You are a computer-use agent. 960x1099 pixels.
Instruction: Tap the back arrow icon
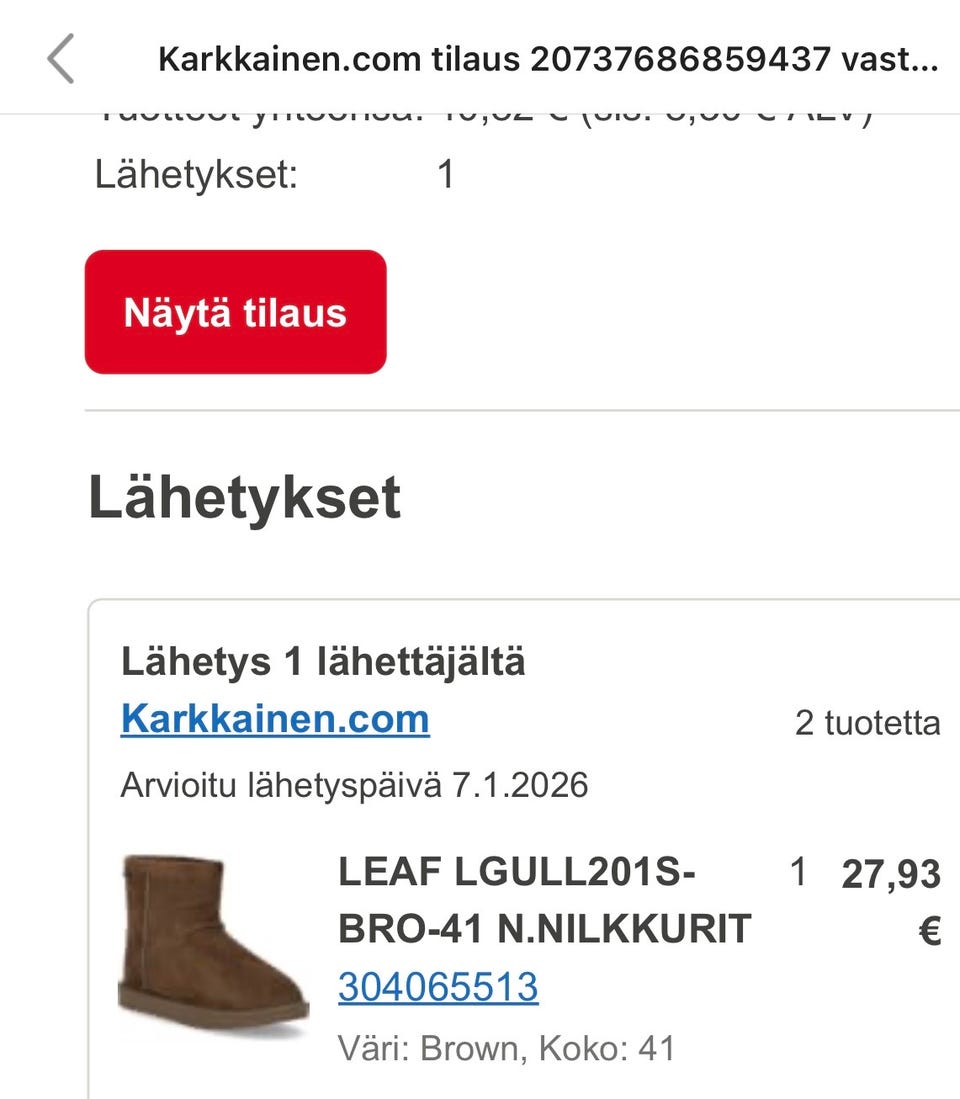coord(60,59)
